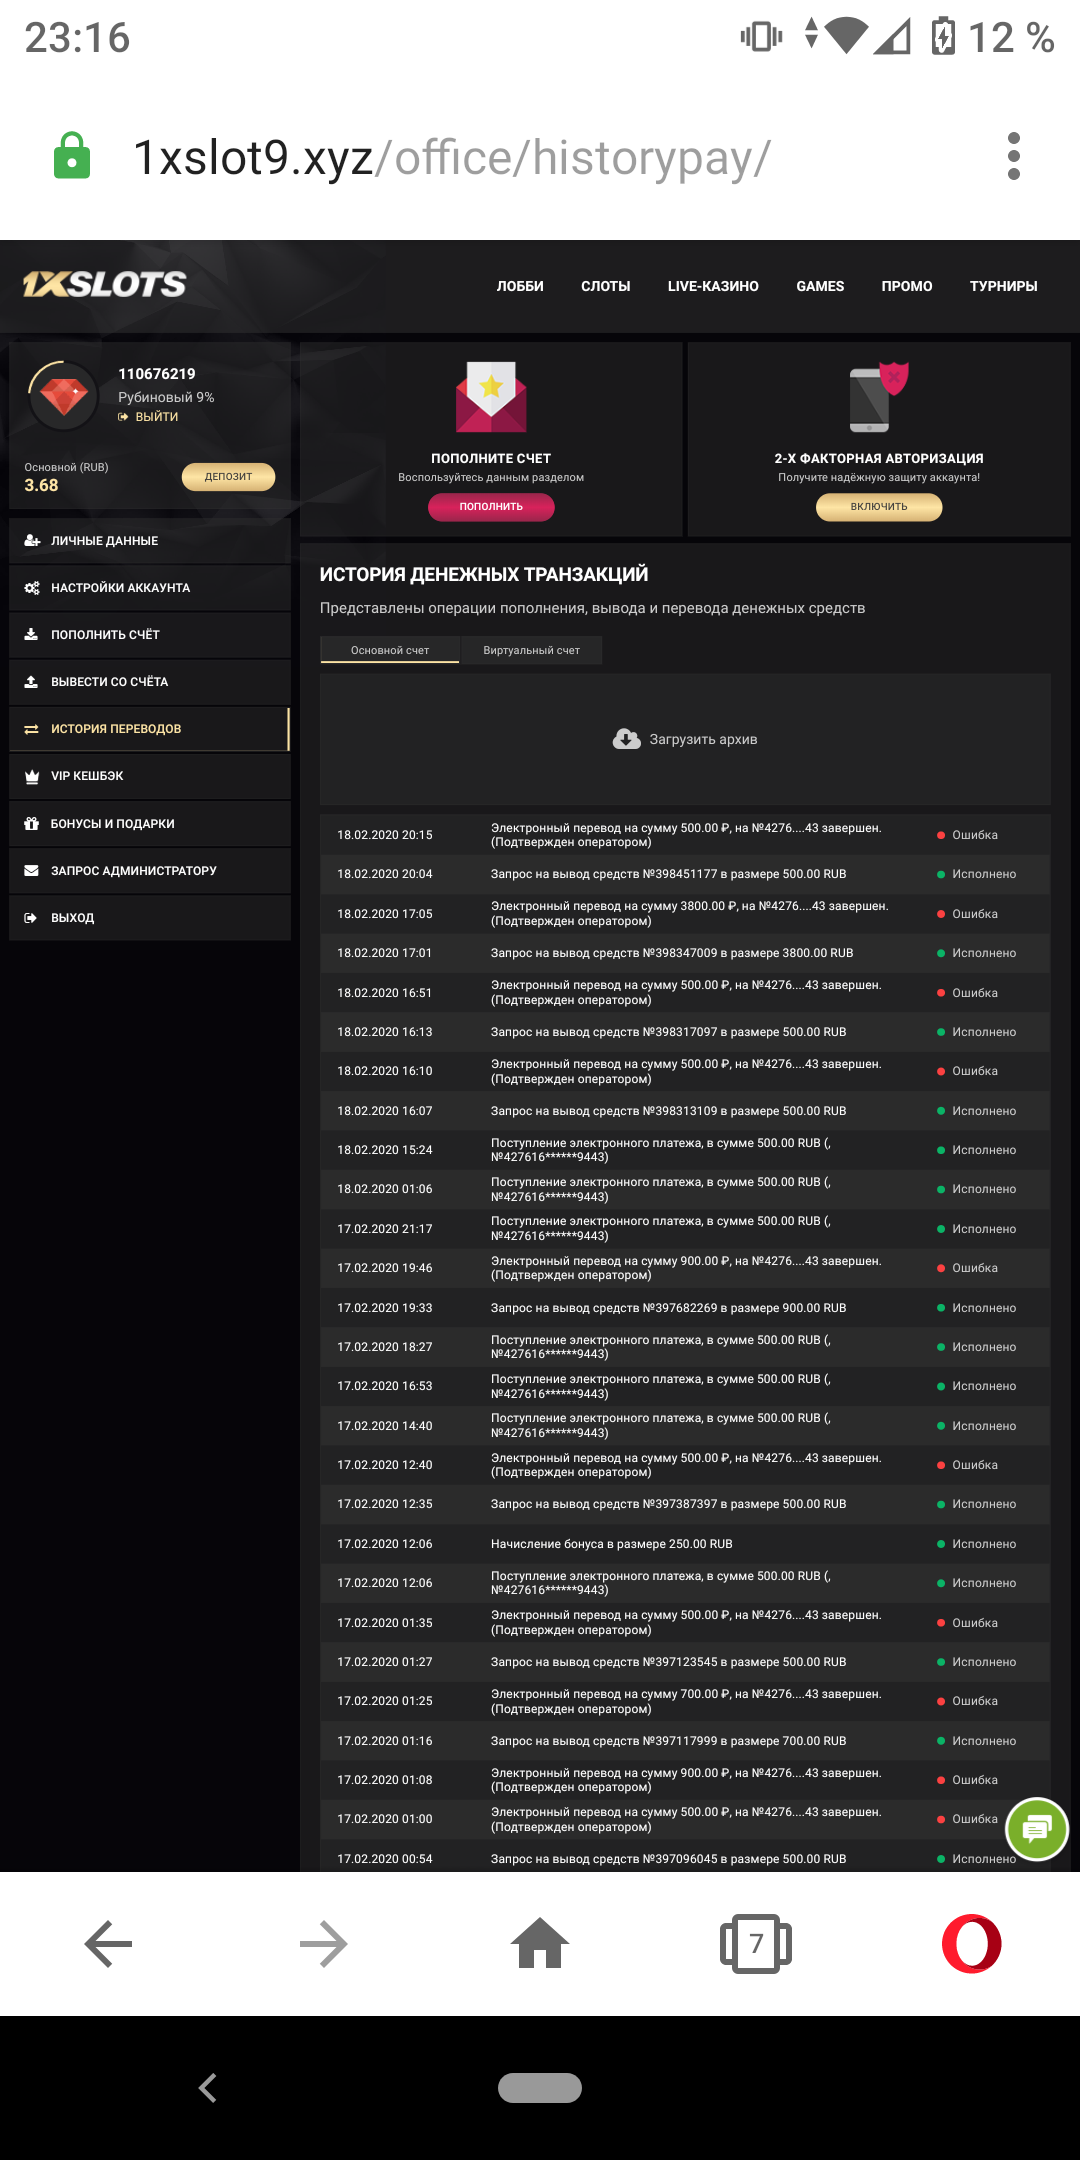
Task: Tap the ruby VIP status icon
Action: pos(64,396)
